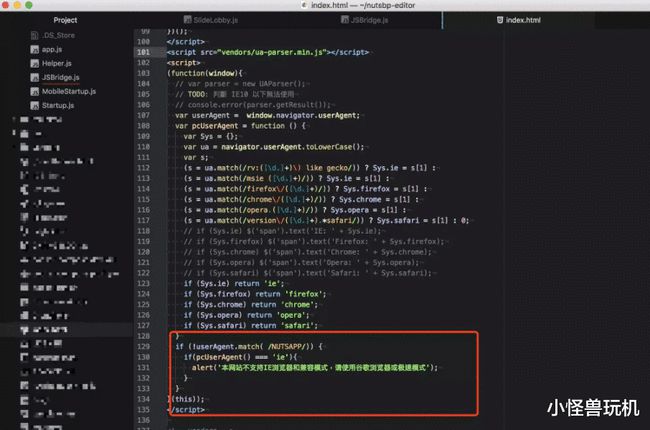650x430 pixels.
Task: Click the app.js file icon
Action: click(x=35, y=50)
